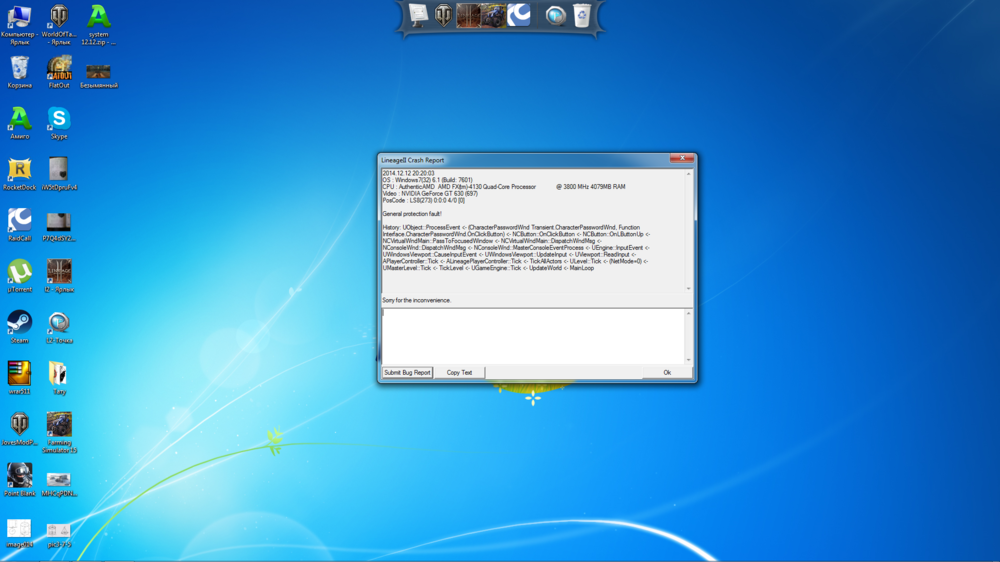Select the µTorrent desktop shortcut
The image size is (1000, 562).
point(19,272)
